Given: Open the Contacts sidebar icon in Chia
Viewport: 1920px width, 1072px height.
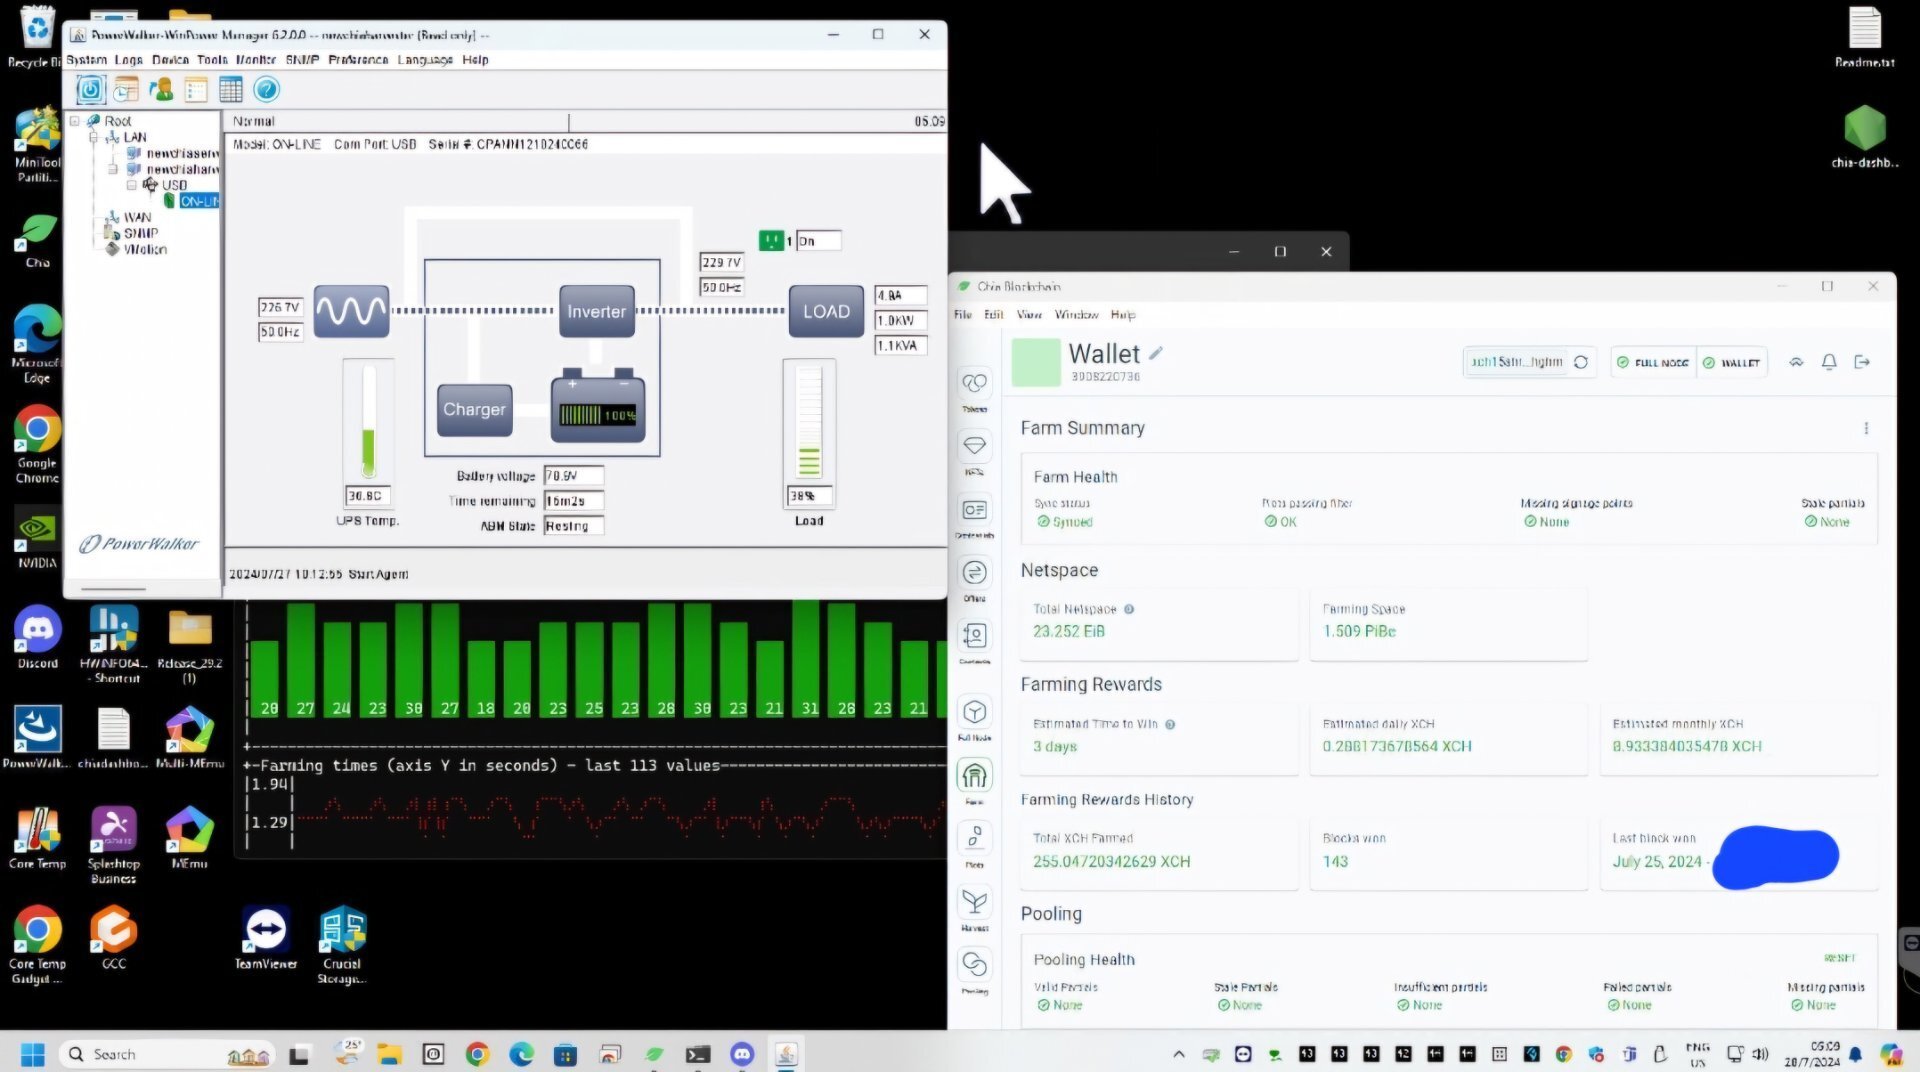Looking at the screenshot, I should pyautogui.click(x=974, y=636).
